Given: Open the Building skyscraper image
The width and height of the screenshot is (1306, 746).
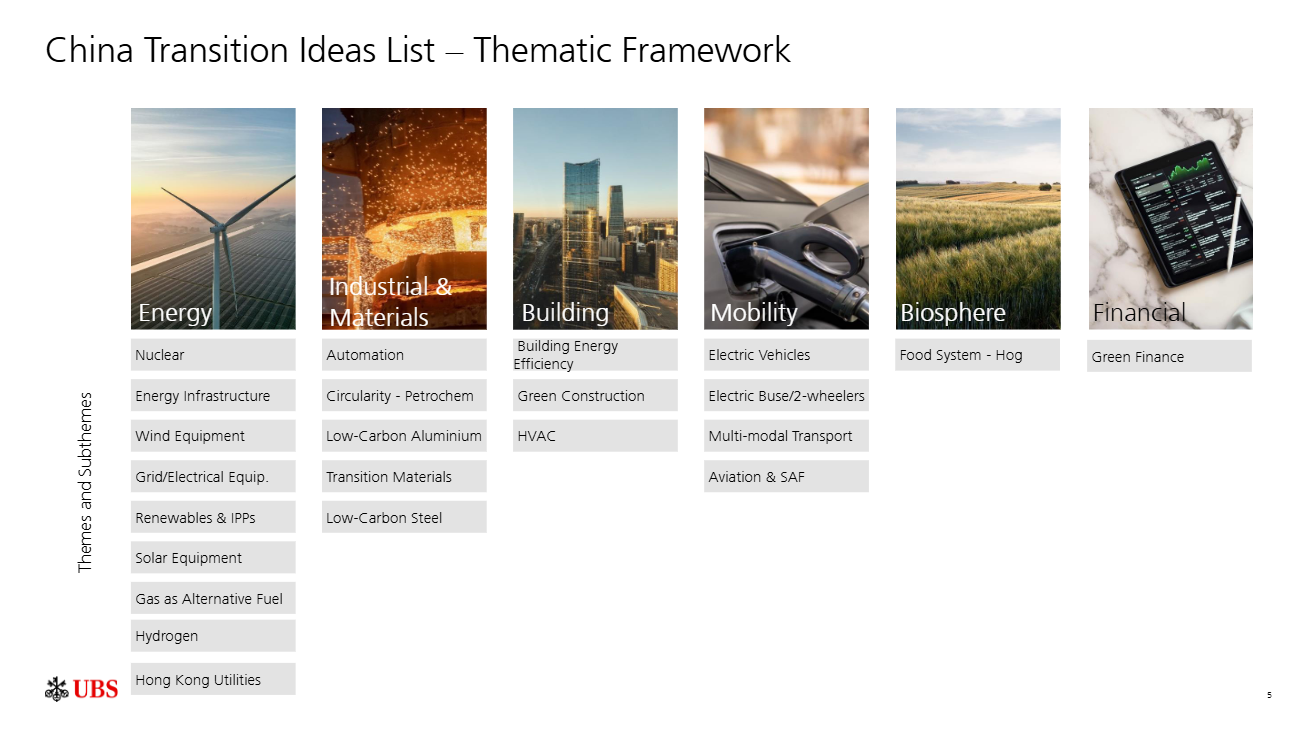Looking at the screenshot, I should coord(595,218).
